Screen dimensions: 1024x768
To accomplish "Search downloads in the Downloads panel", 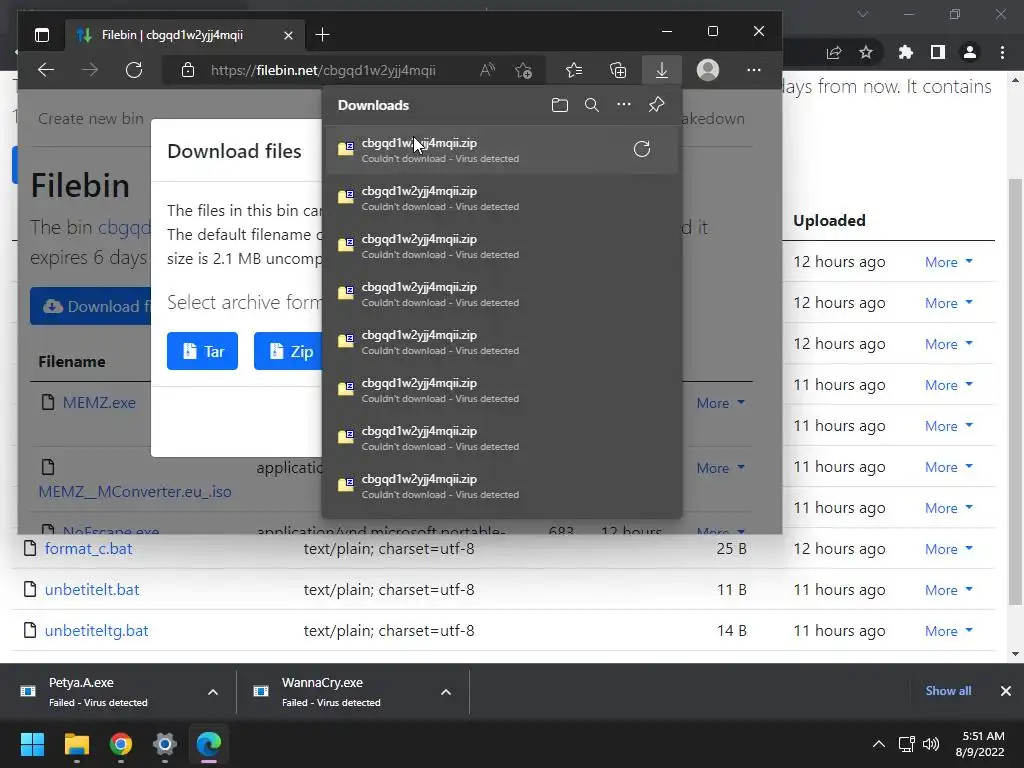I will (x=592, y=105).
